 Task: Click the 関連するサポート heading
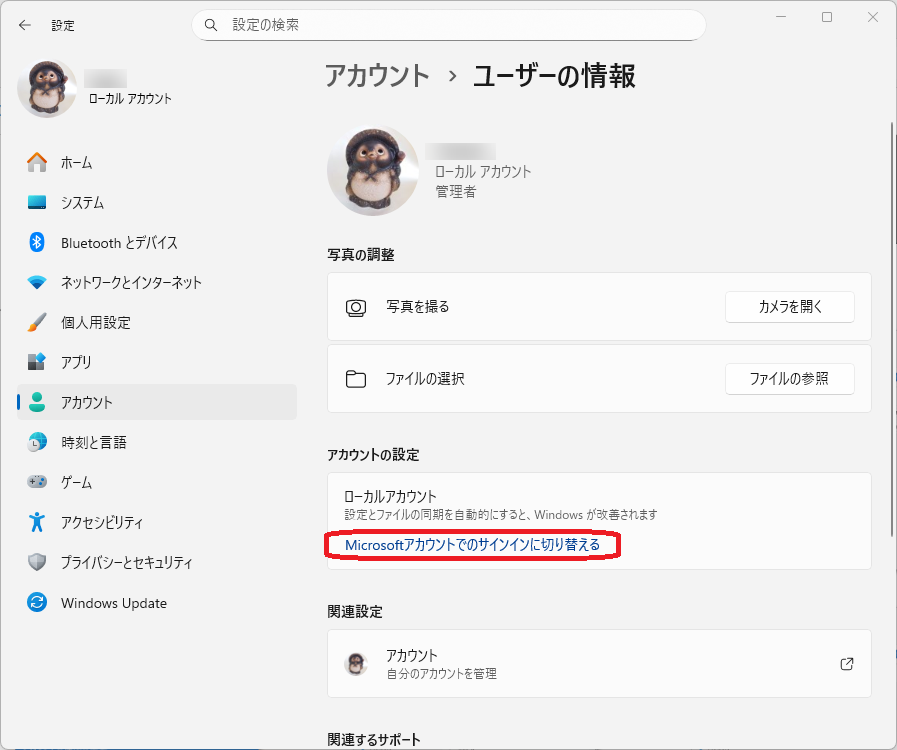pyautogui.click(x=374, y=739)
